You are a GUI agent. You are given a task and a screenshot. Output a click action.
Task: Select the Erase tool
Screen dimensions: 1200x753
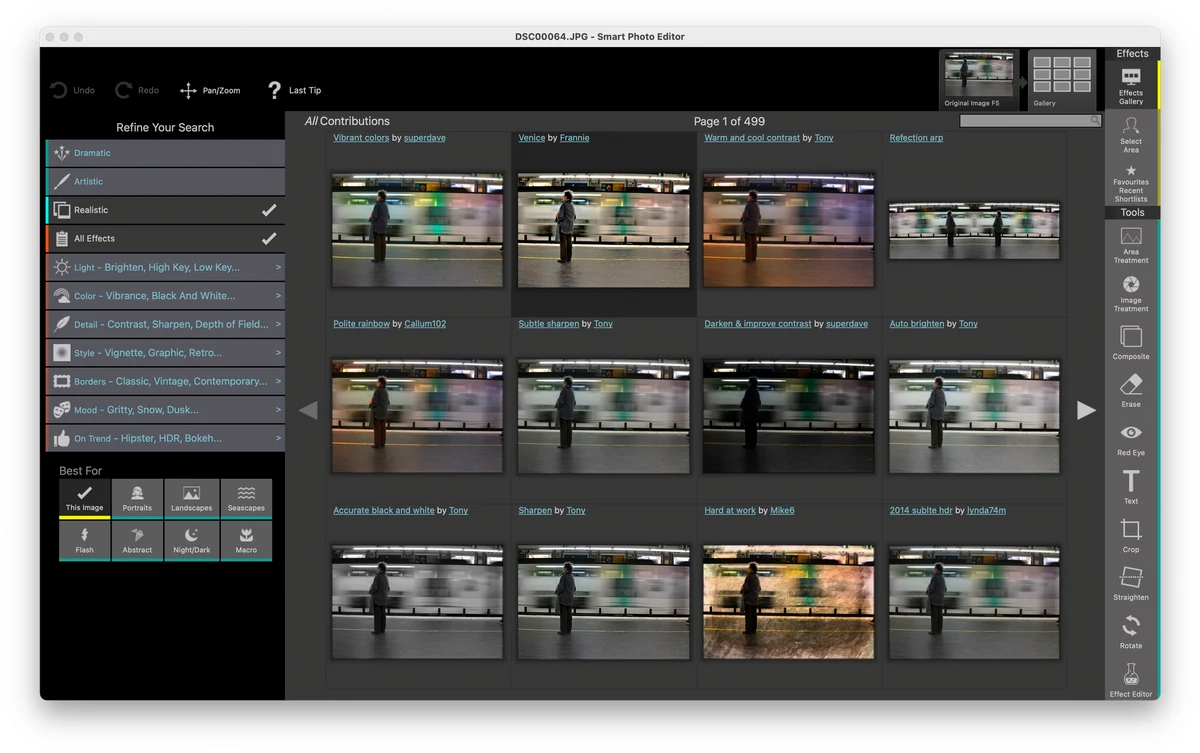tap(1131, 390)
